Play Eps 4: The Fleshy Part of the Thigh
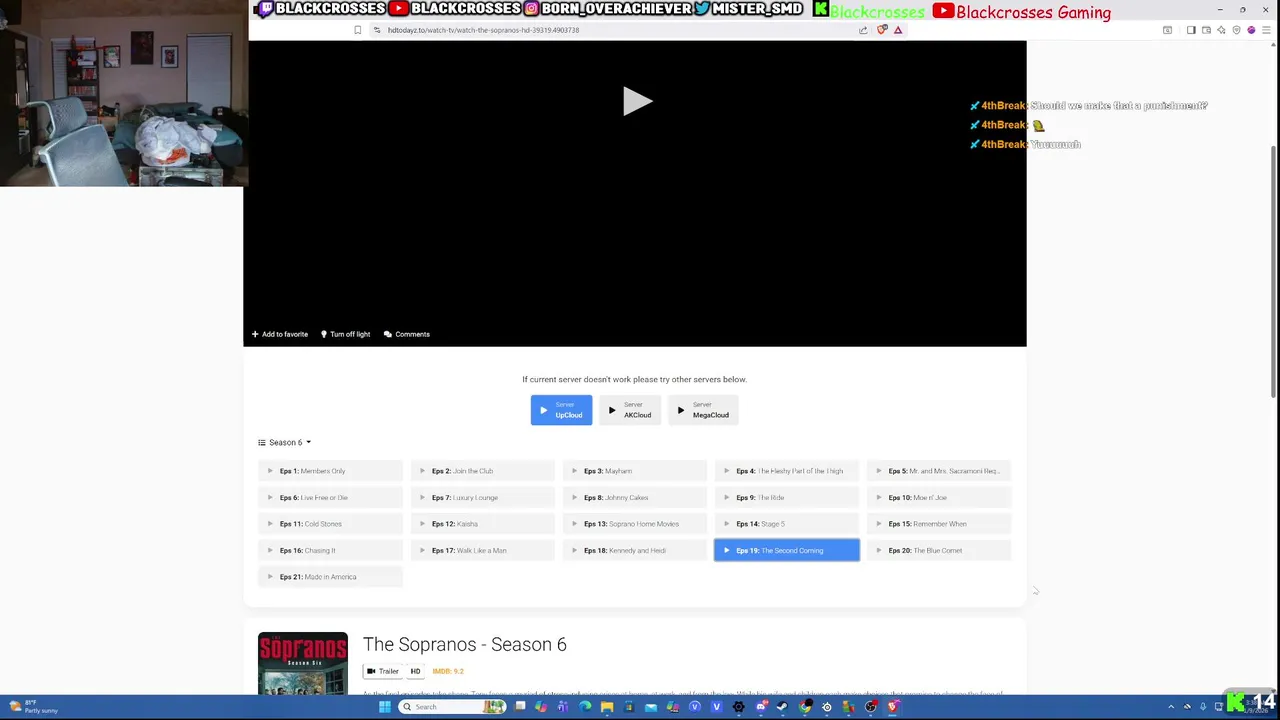 [786, 471]
